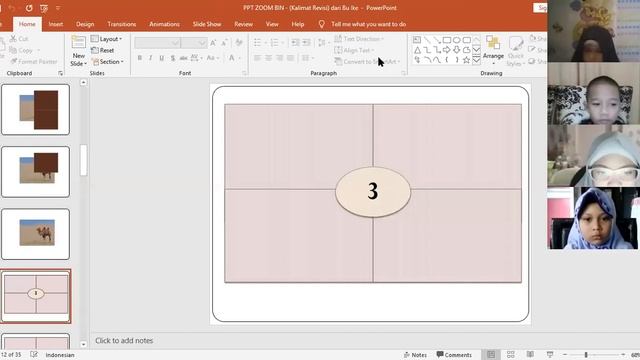This screenshot has height=360, width=640.
Task: Click the New Slide button
Action: pyautogui.click(x=78, y=51)
